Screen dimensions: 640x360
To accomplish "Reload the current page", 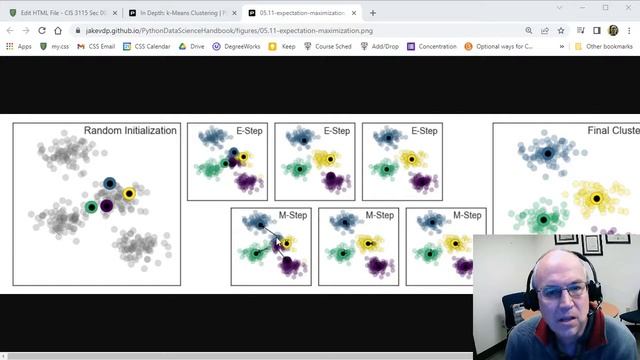I will pyautogui.click(x=42, y=31).
